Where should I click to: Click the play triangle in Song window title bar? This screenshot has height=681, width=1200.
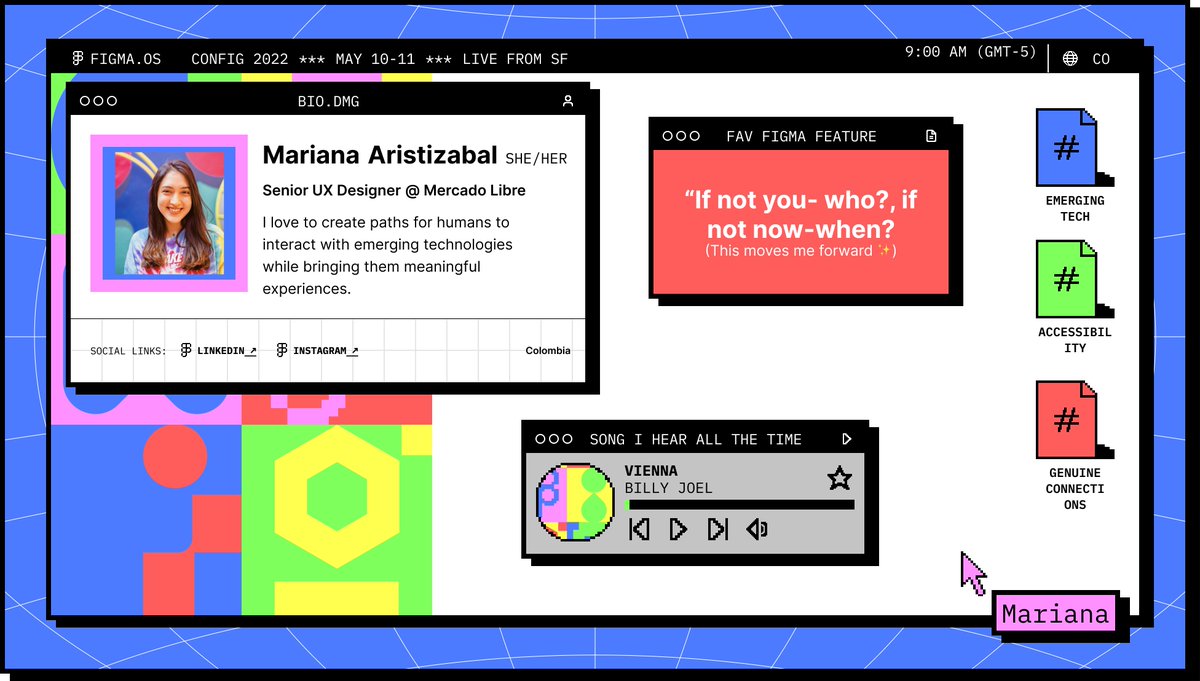click(x=847, y=439)
